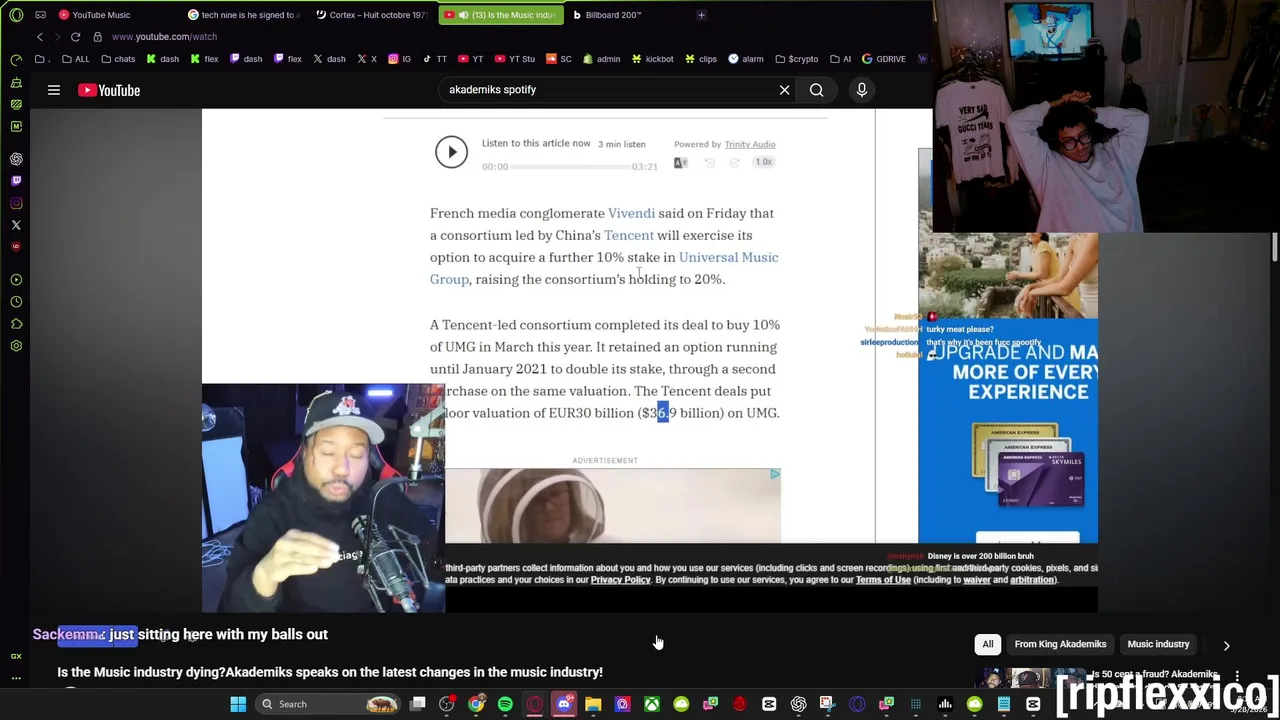
Task: Open the Windows Start menu
Action: pos(238,704)
